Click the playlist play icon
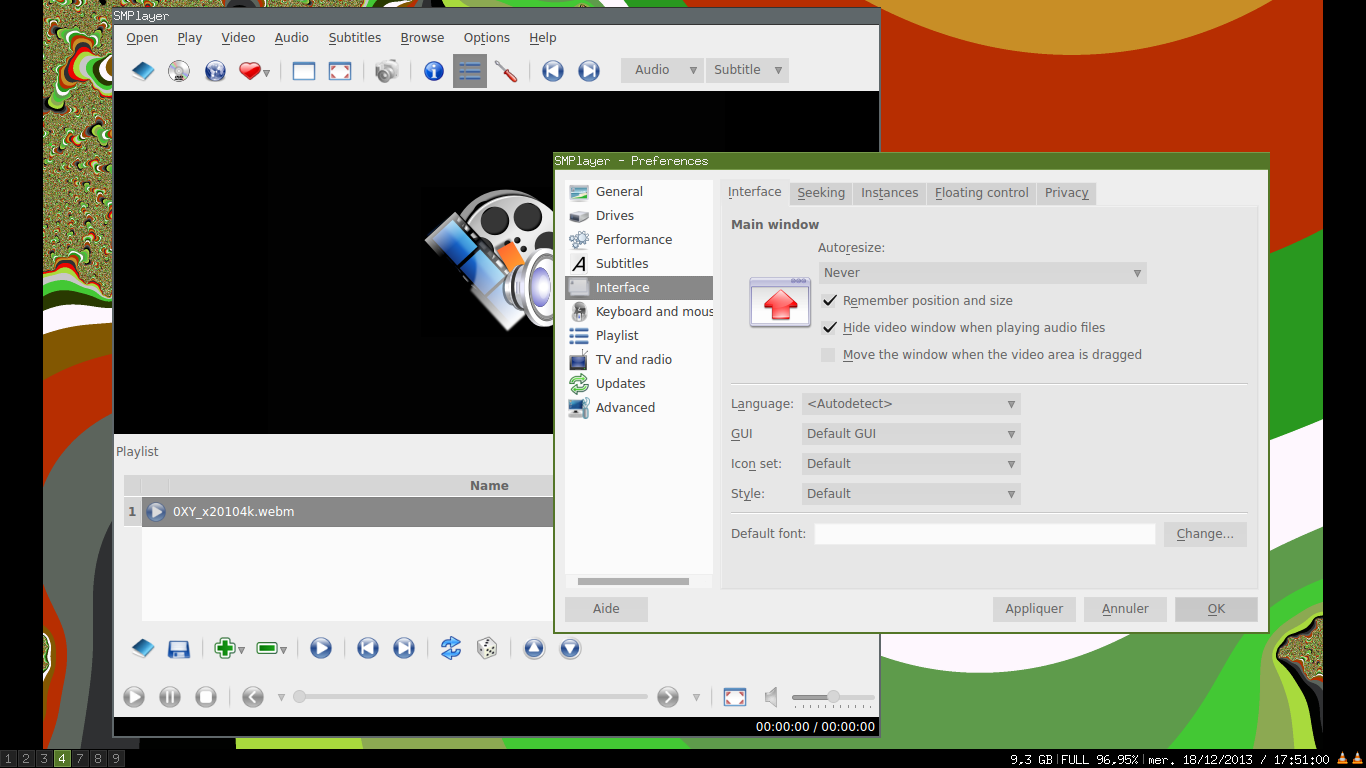 (321, 649)
